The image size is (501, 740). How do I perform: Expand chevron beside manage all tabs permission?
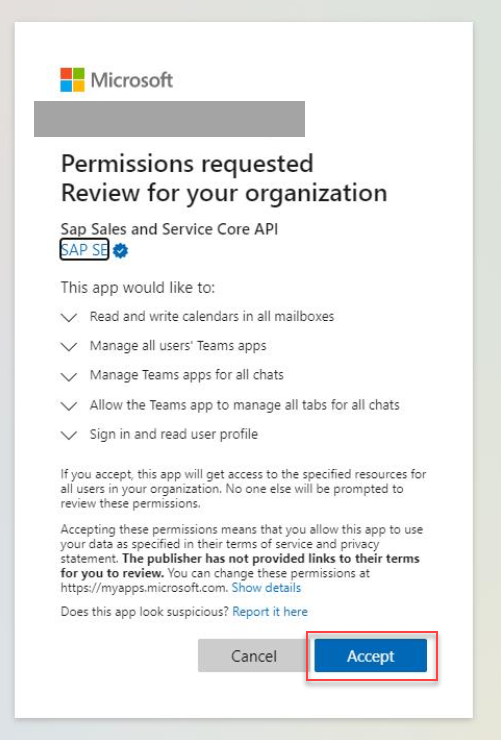(69, 406)
